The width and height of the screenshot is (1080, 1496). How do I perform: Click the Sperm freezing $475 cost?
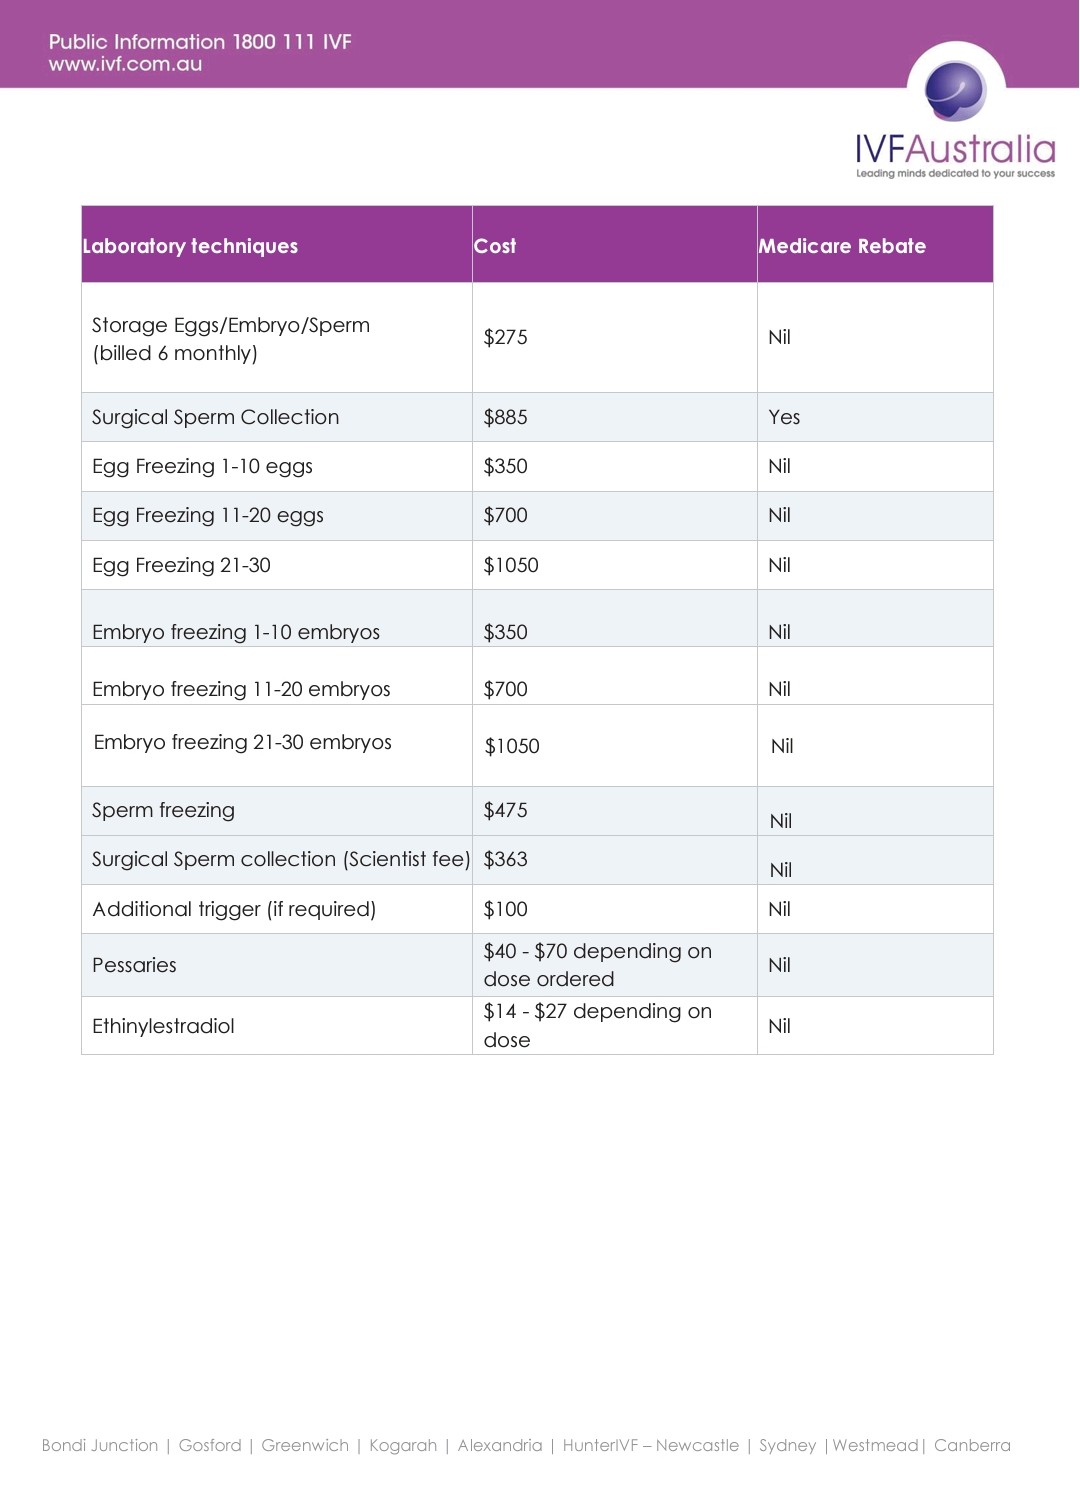[x=505, y=810]
